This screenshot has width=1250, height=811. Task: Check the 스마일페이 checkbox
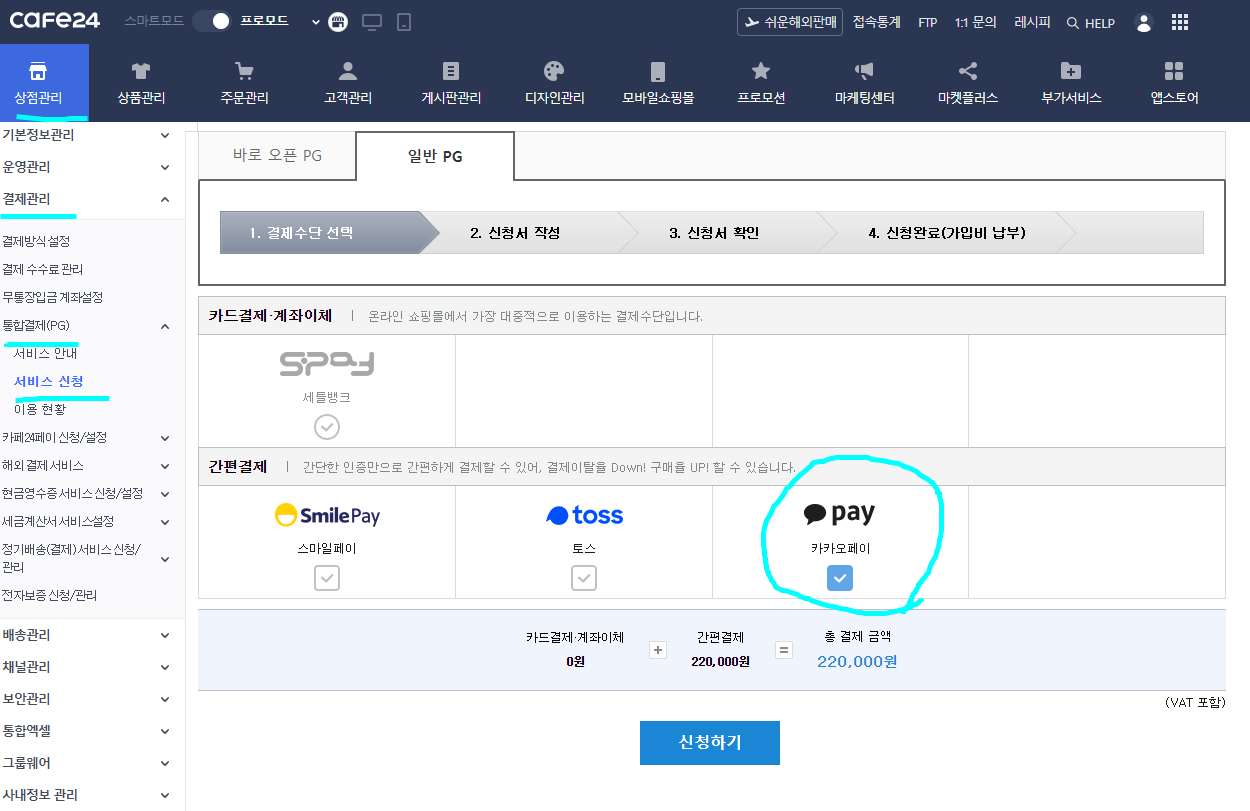coord(327,578)
